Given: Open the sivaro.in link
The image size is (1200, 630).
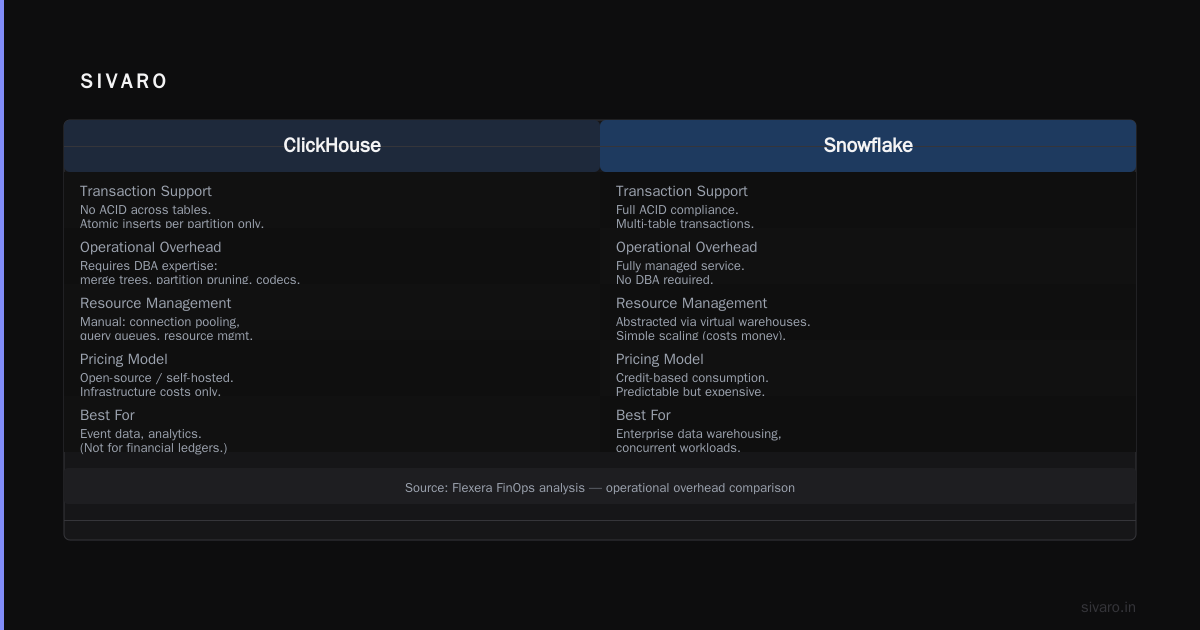Looking at the screenshot, I should [1108, 607].
